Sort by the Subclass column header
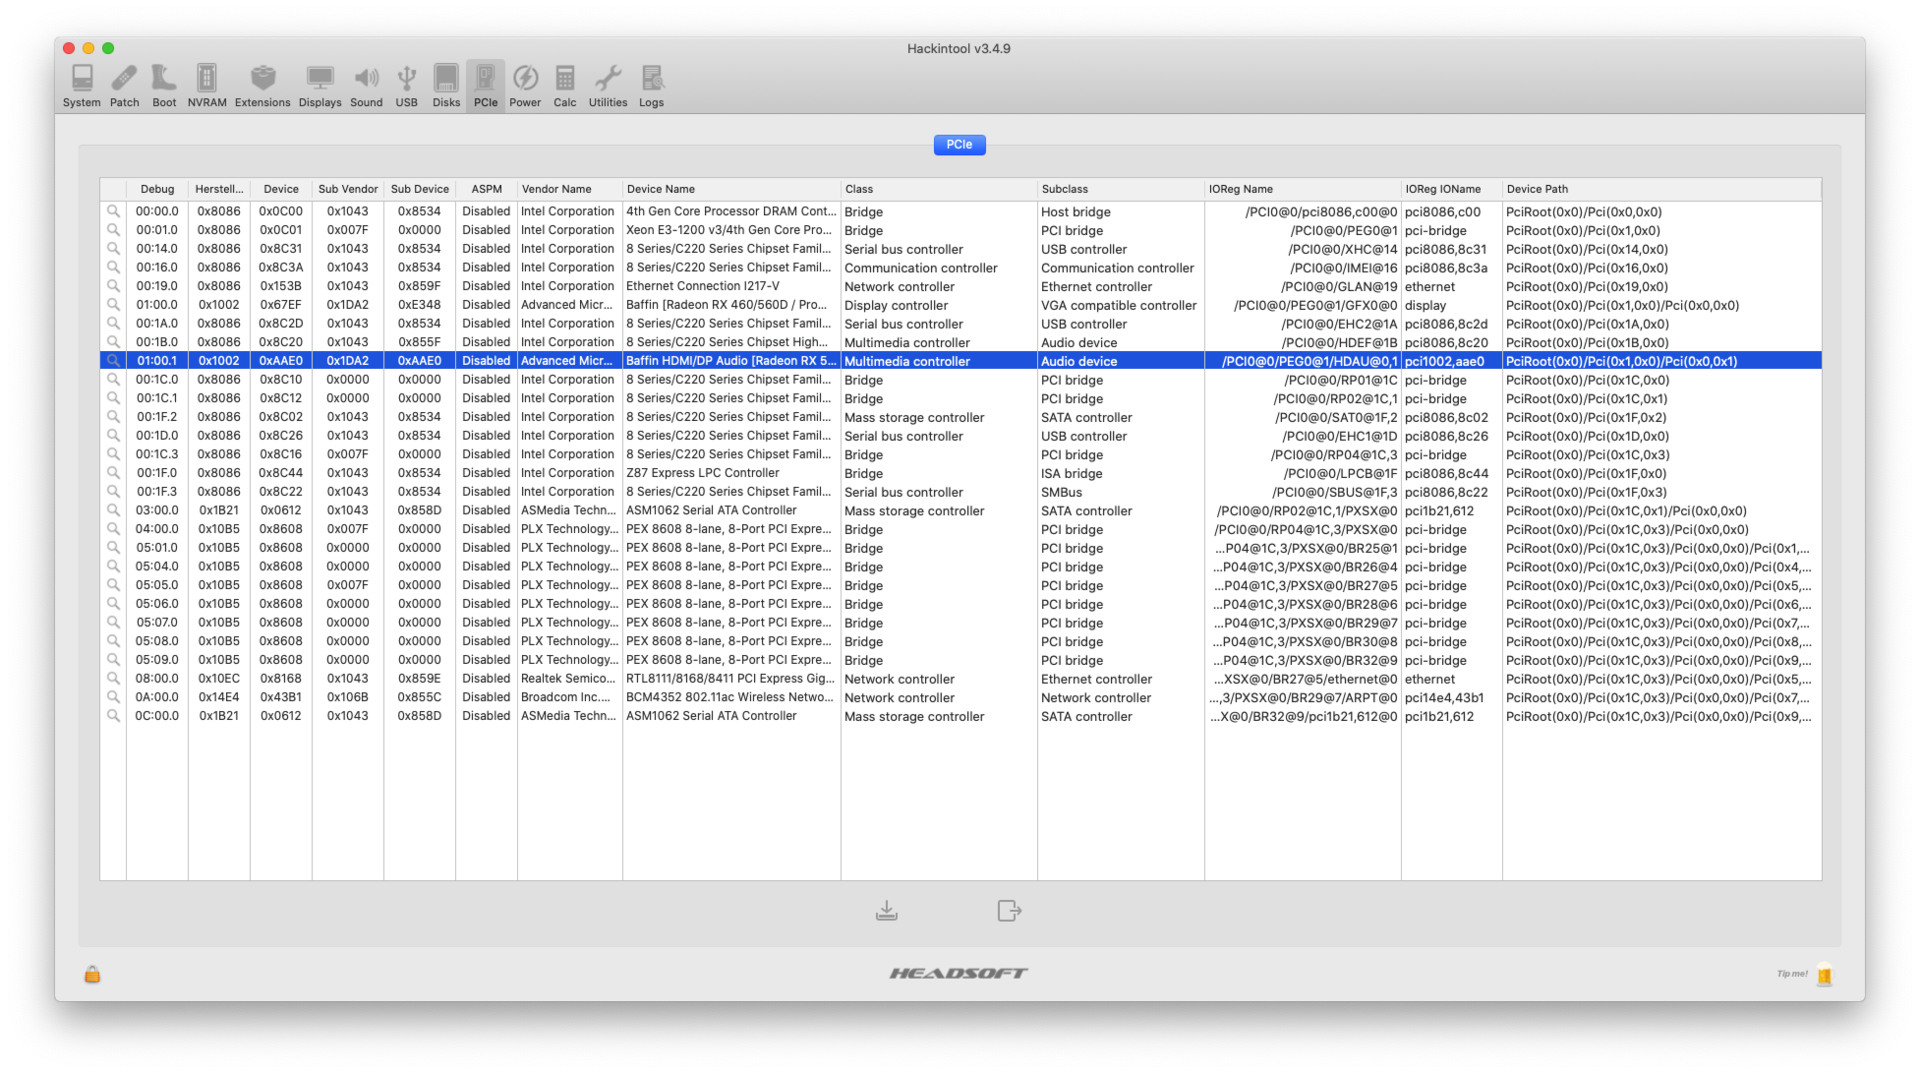Viewport: 1920px width, 1074px height. 1121,189
